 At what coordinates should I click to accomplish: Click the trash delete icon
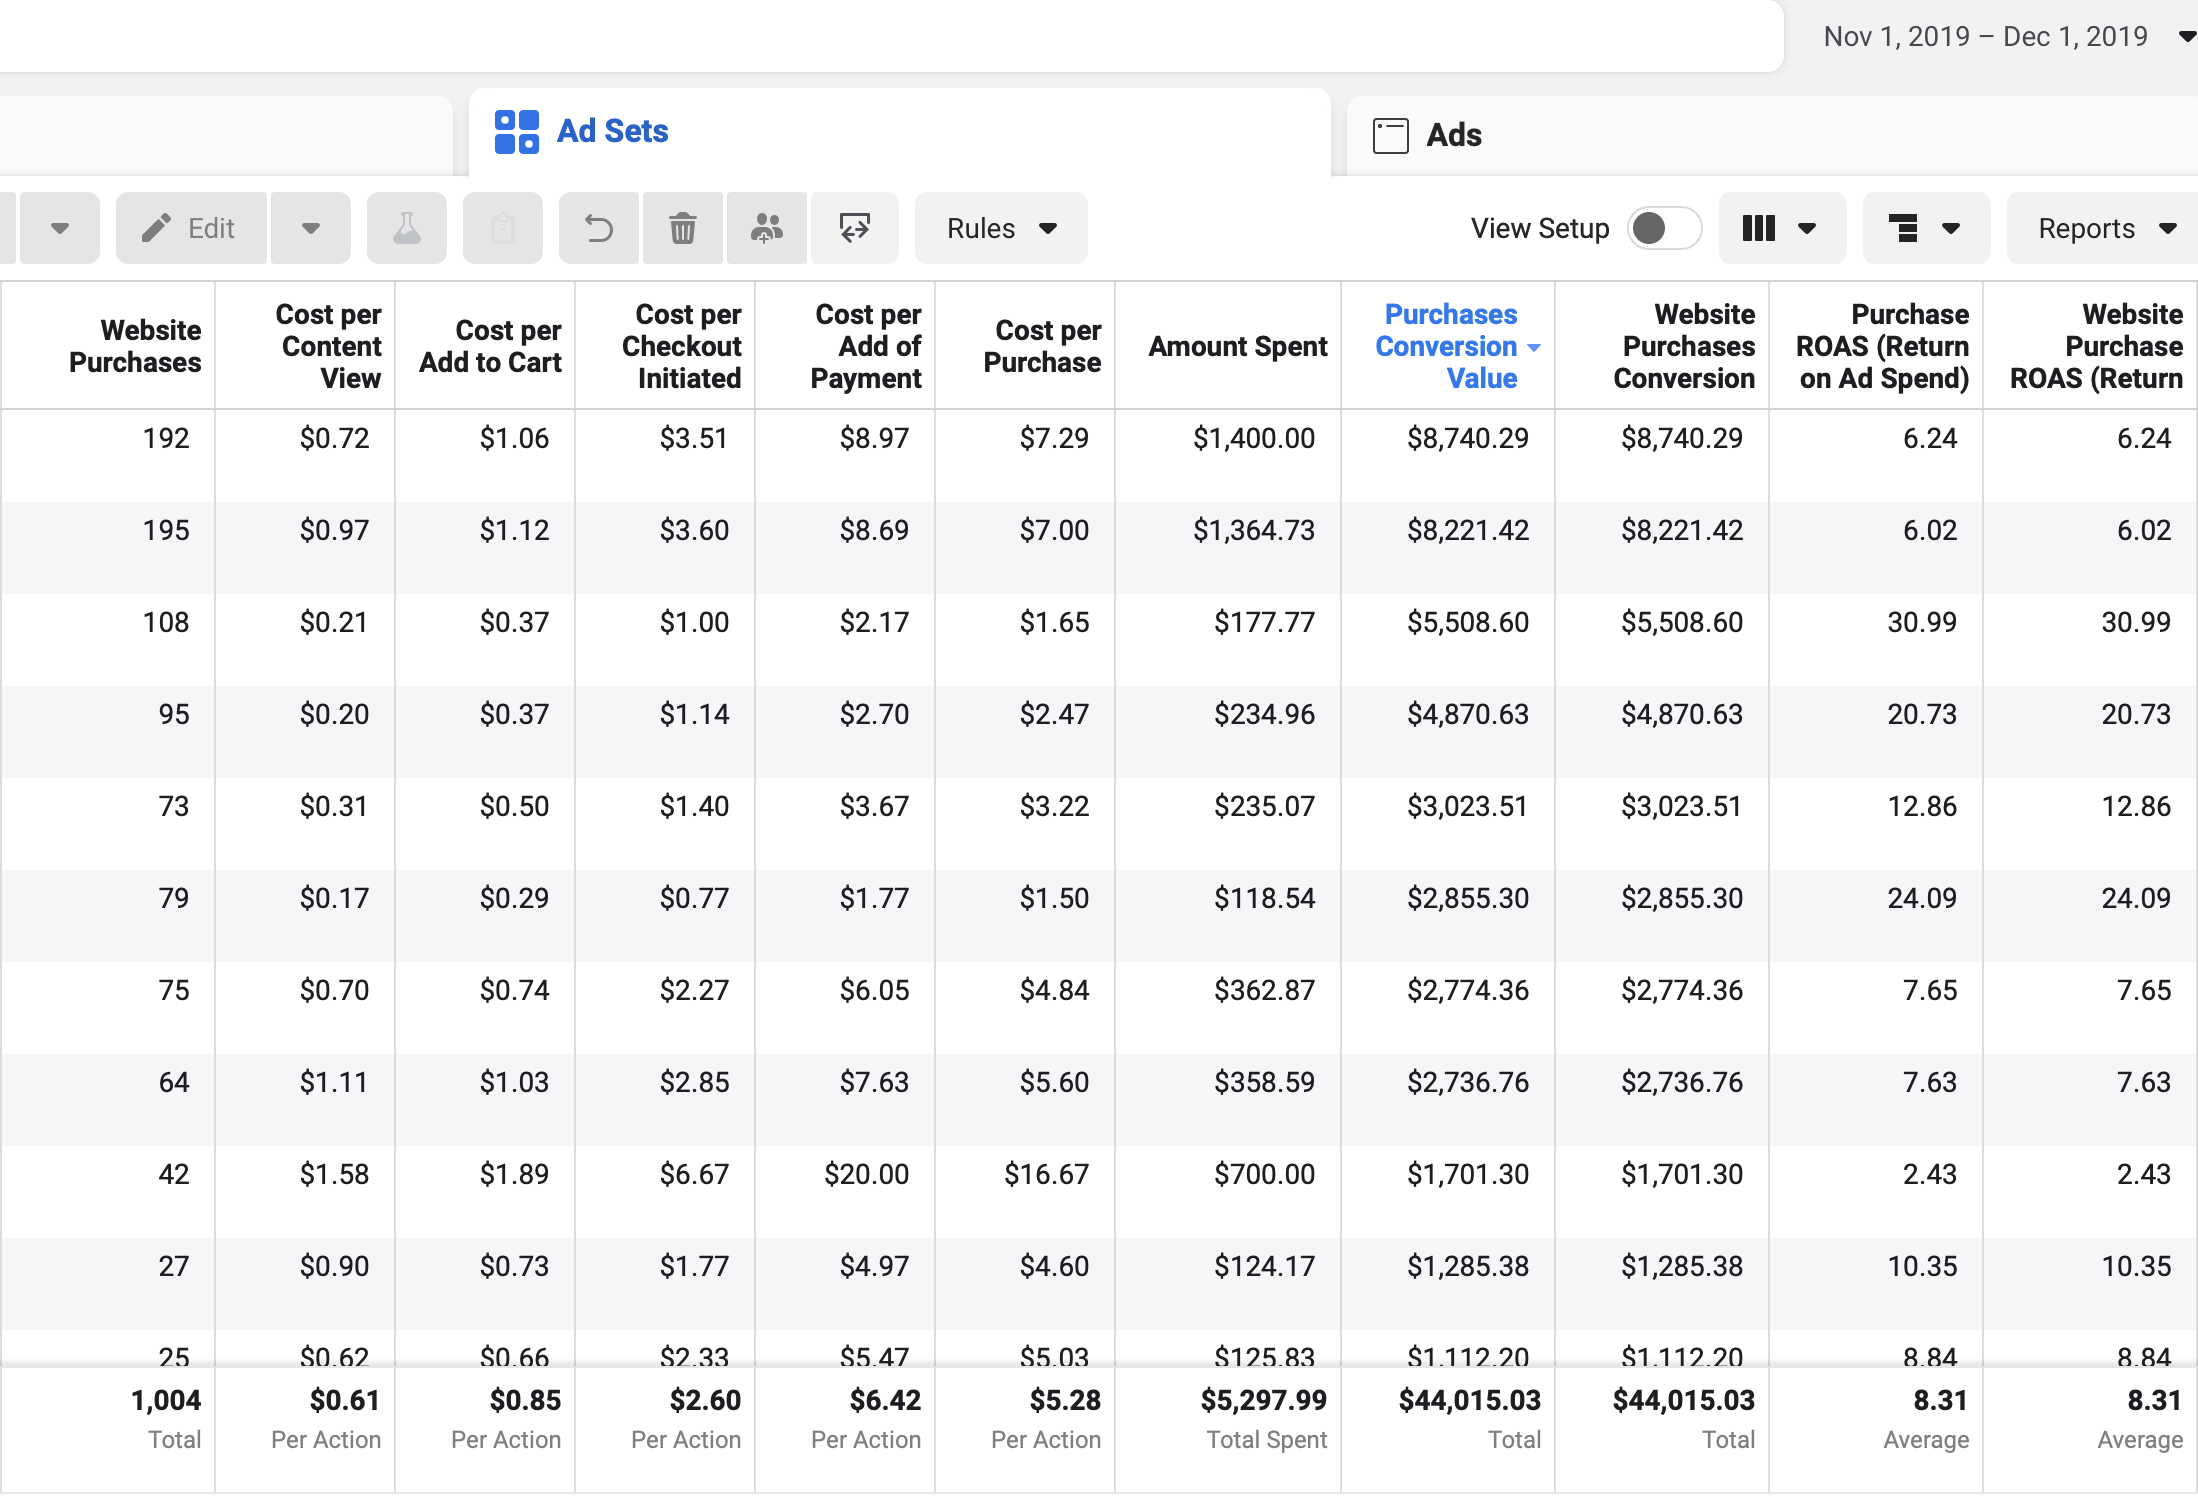(683, 228)
